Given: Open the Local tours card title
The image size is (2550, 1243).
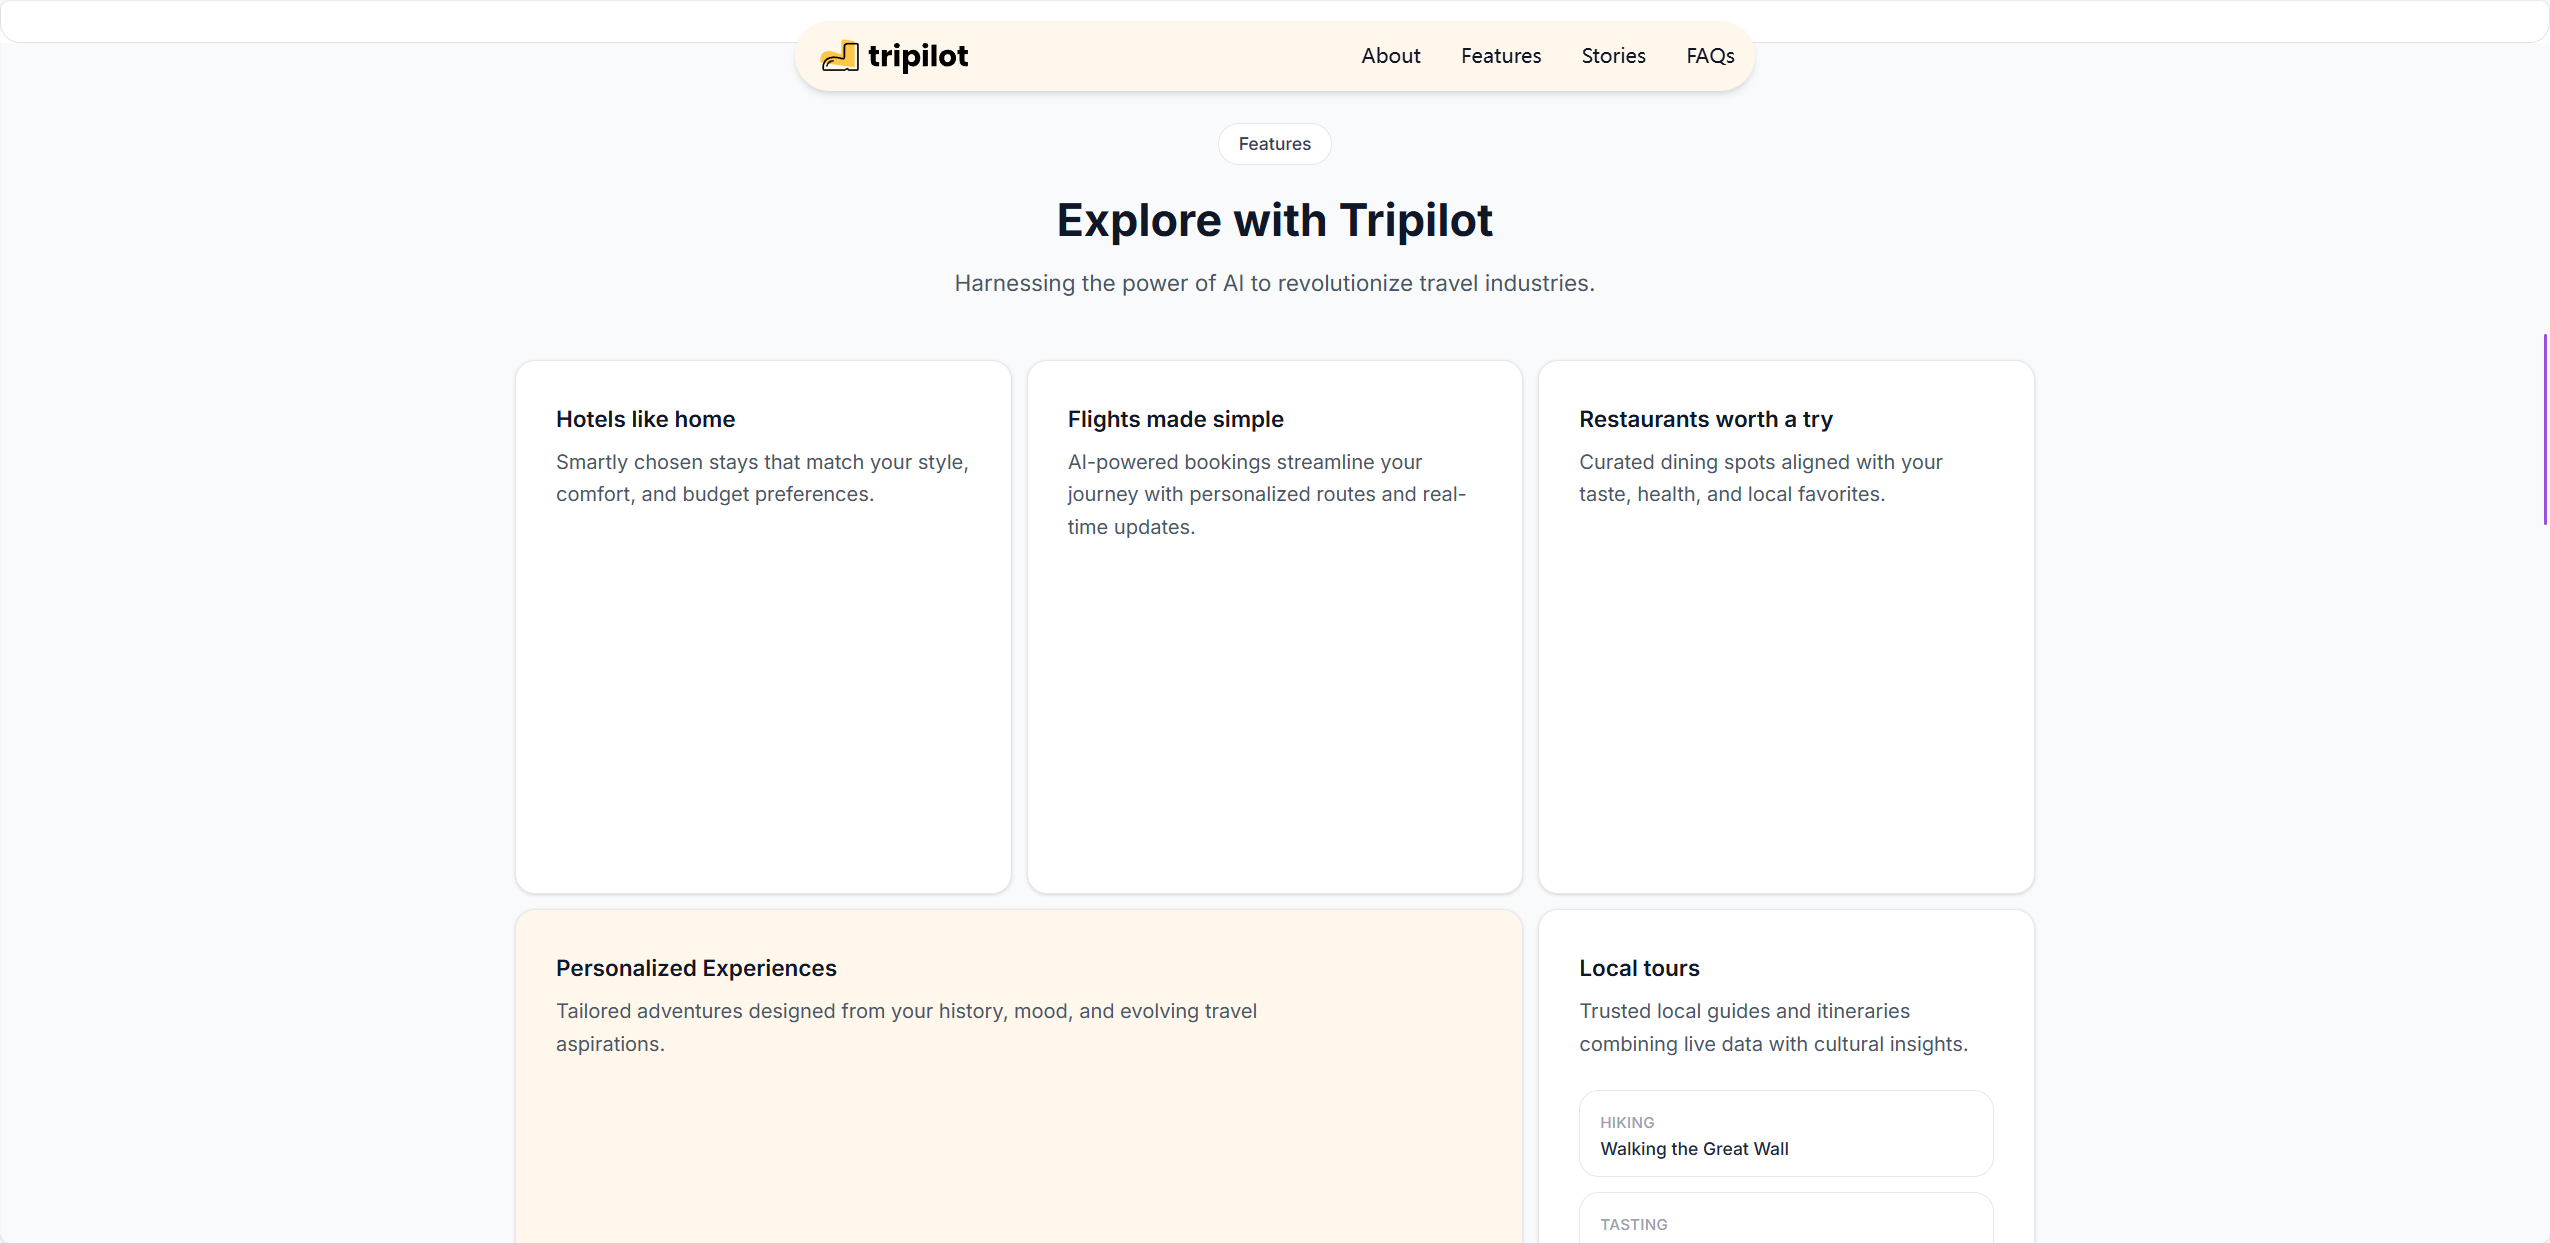Looking at the screenshot, I should pos(1639,968).
